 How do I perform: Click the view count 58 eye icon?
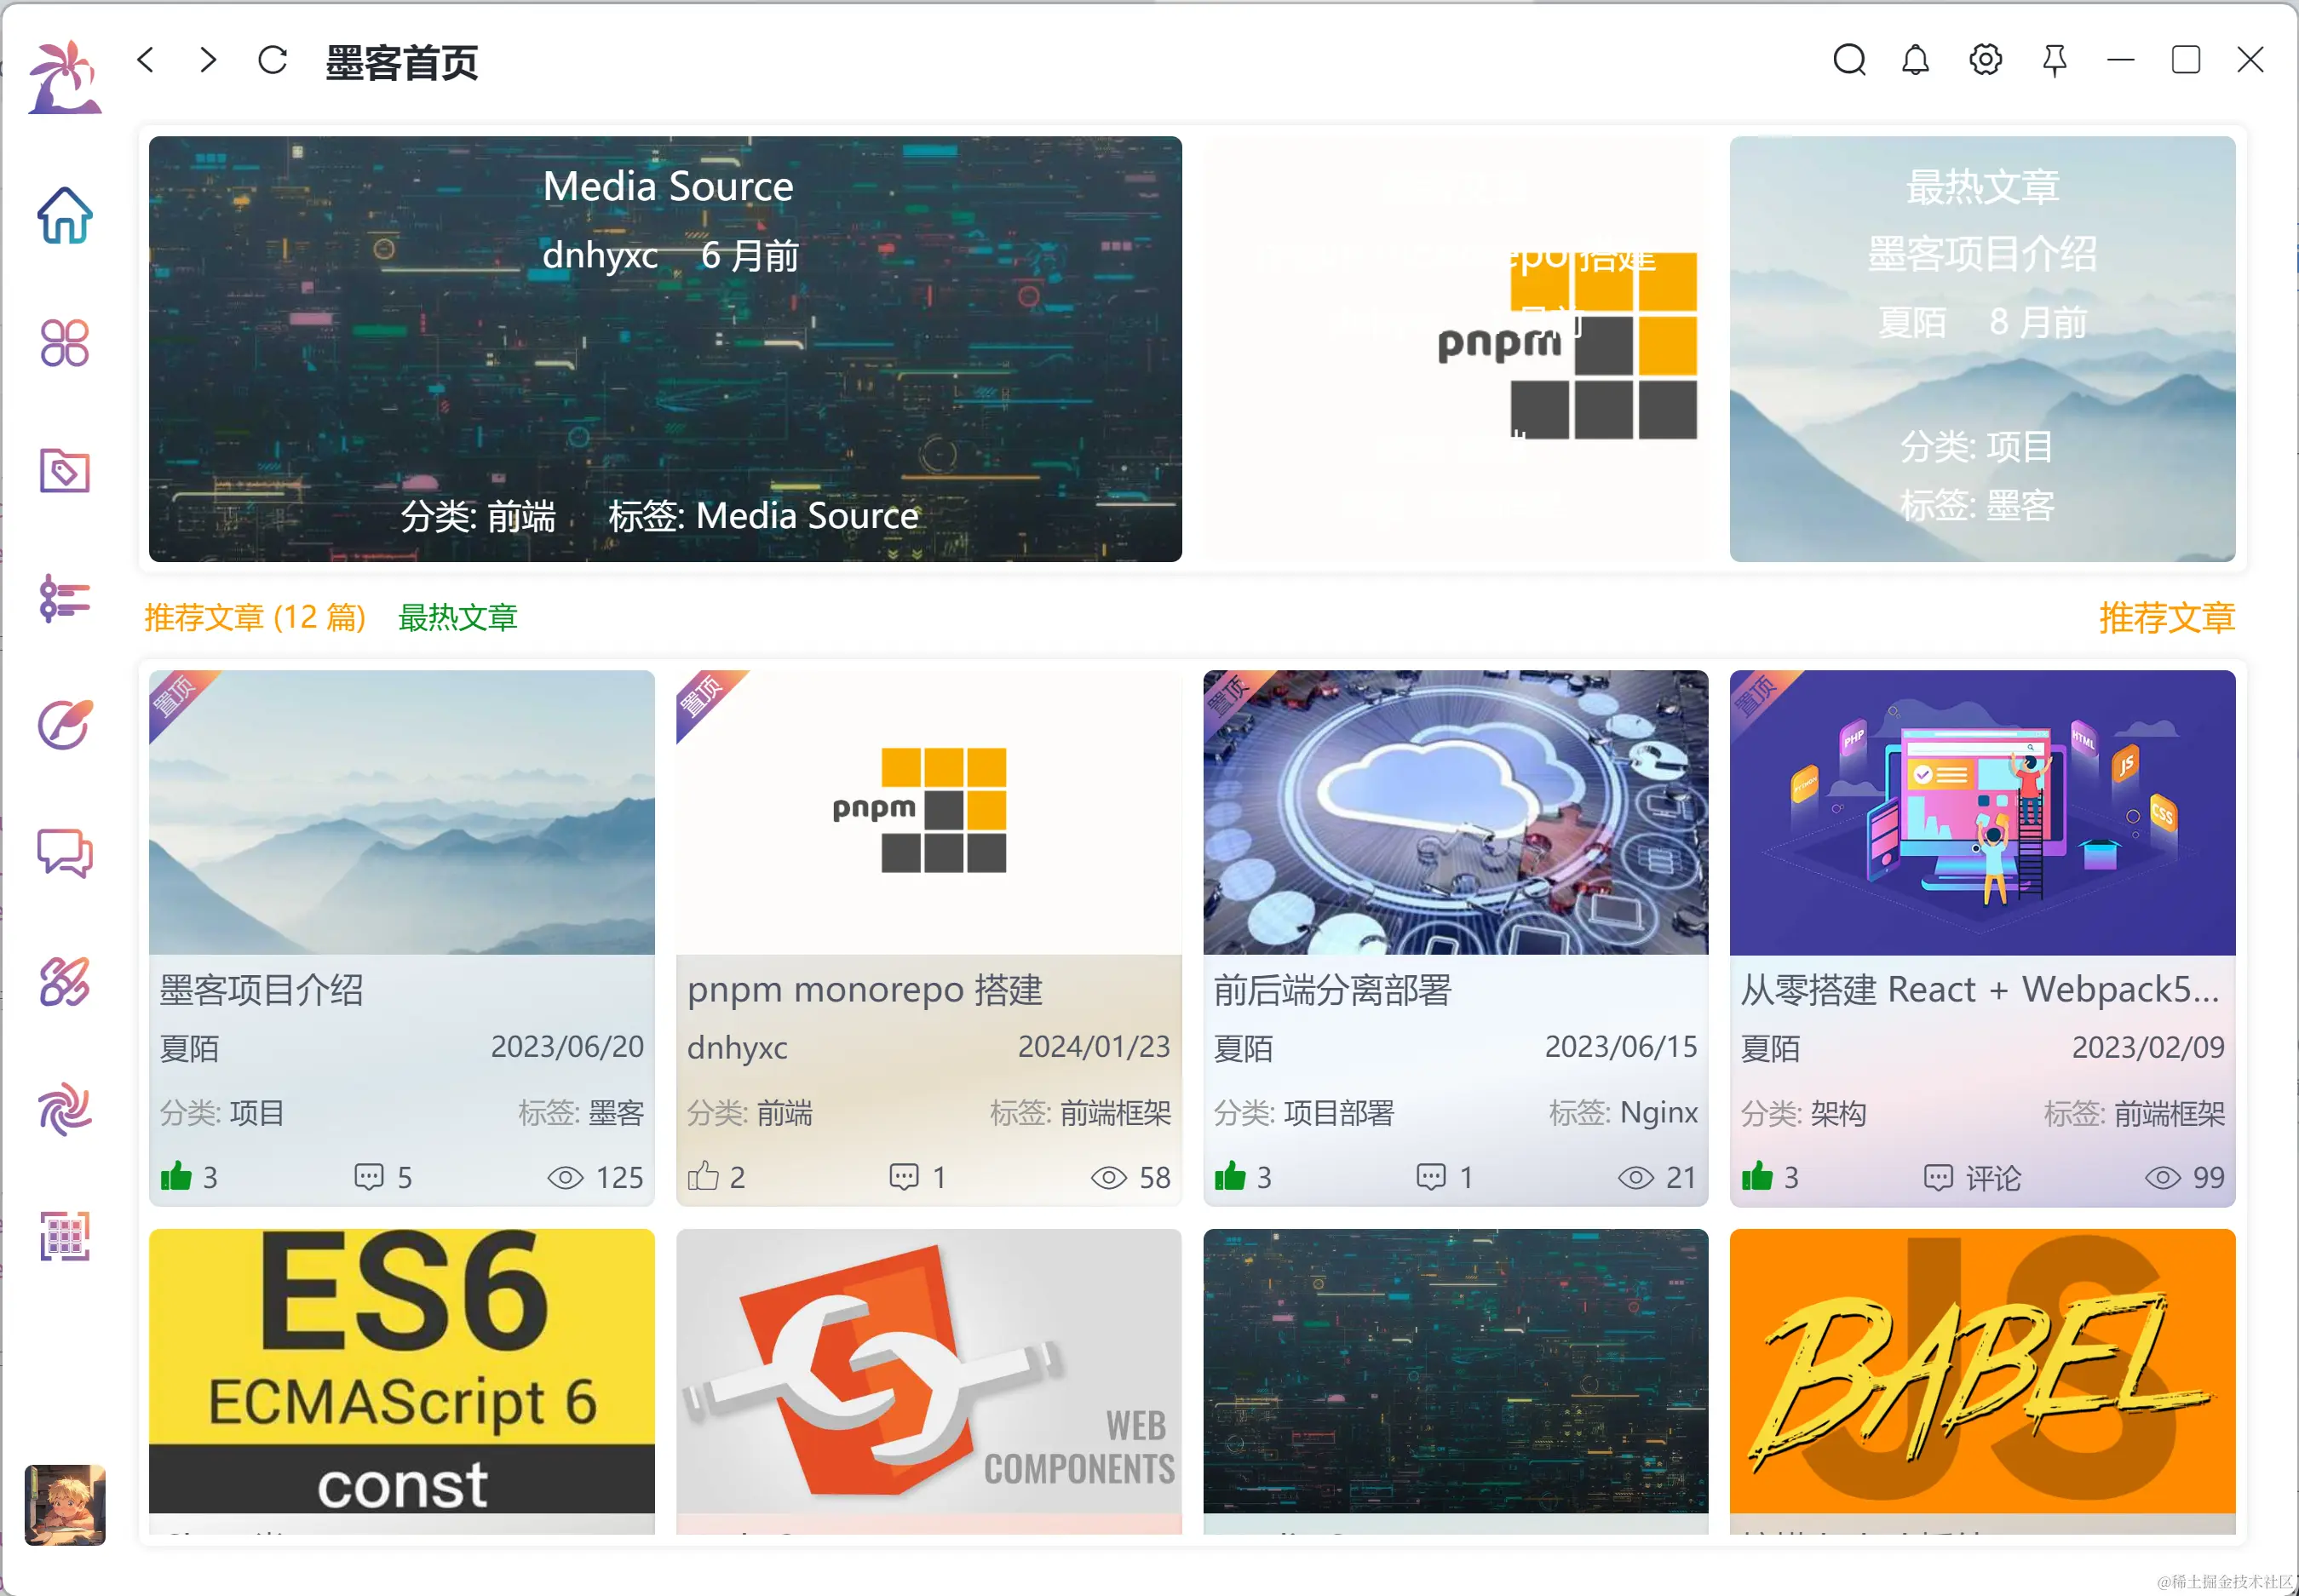click(1108, 1178)
